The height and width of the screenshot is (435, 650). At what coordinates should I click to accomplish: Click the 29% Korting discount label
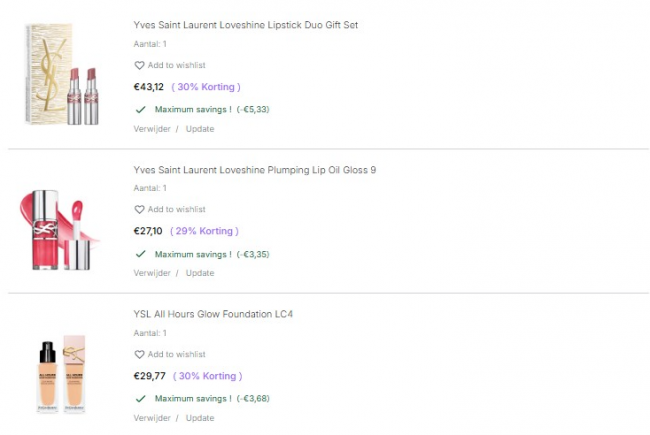pos(204,232)
